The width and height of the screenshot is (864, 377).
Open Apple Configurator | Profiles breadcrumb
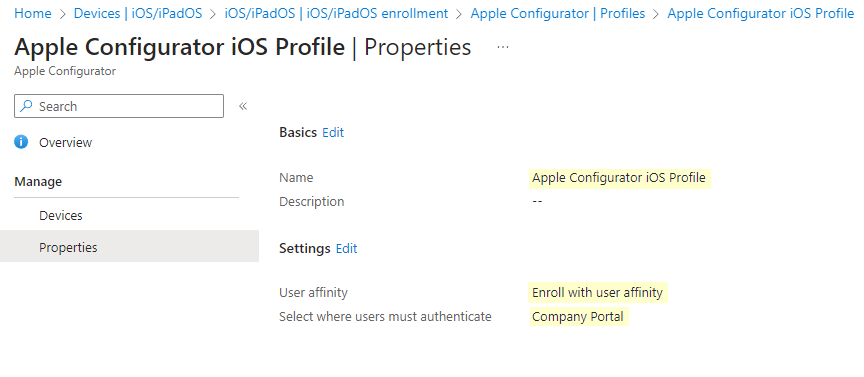click(558, 14)
